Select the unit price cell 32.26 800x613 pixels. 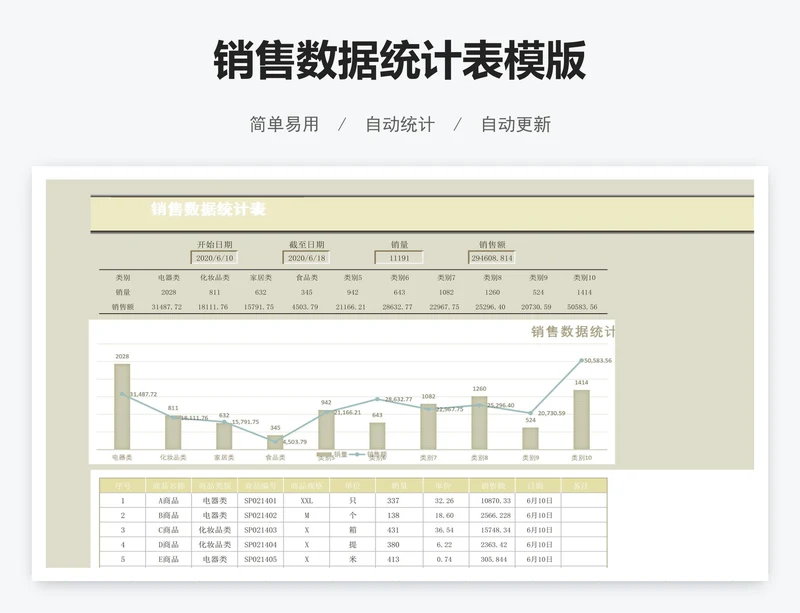[444, 501]
